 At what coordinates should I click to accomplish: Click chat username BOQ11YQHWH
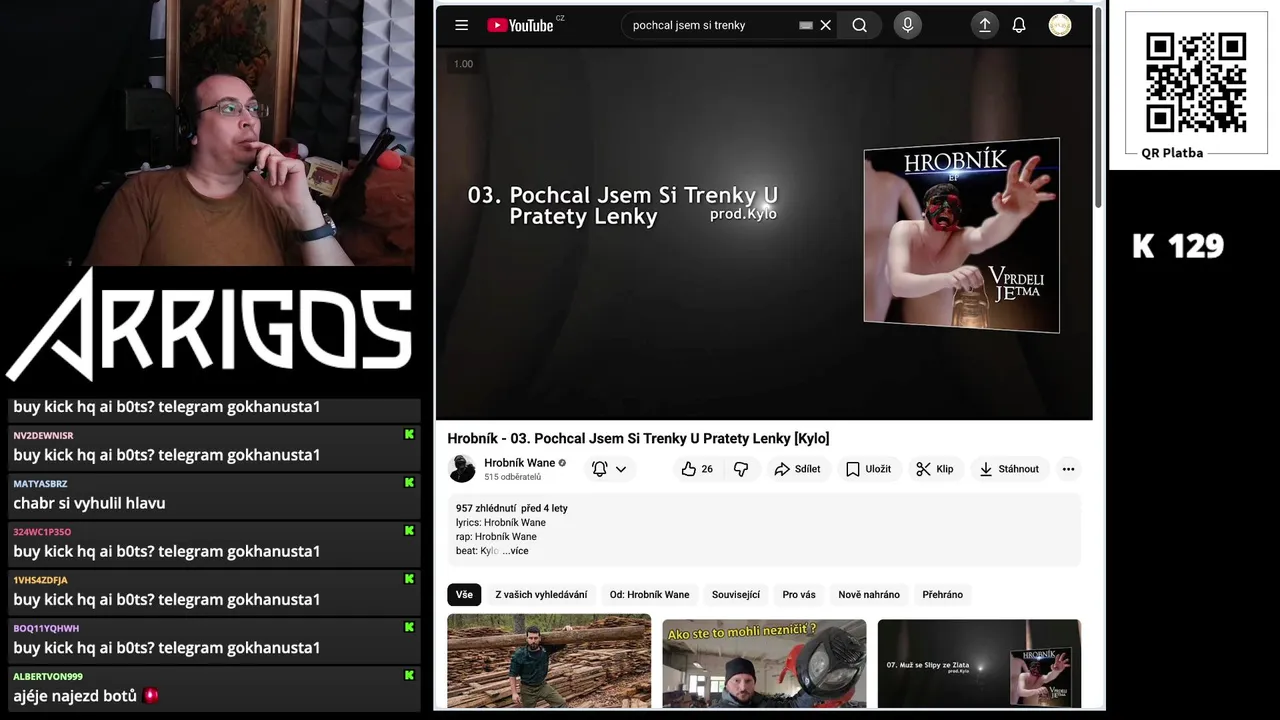[46, 628]
